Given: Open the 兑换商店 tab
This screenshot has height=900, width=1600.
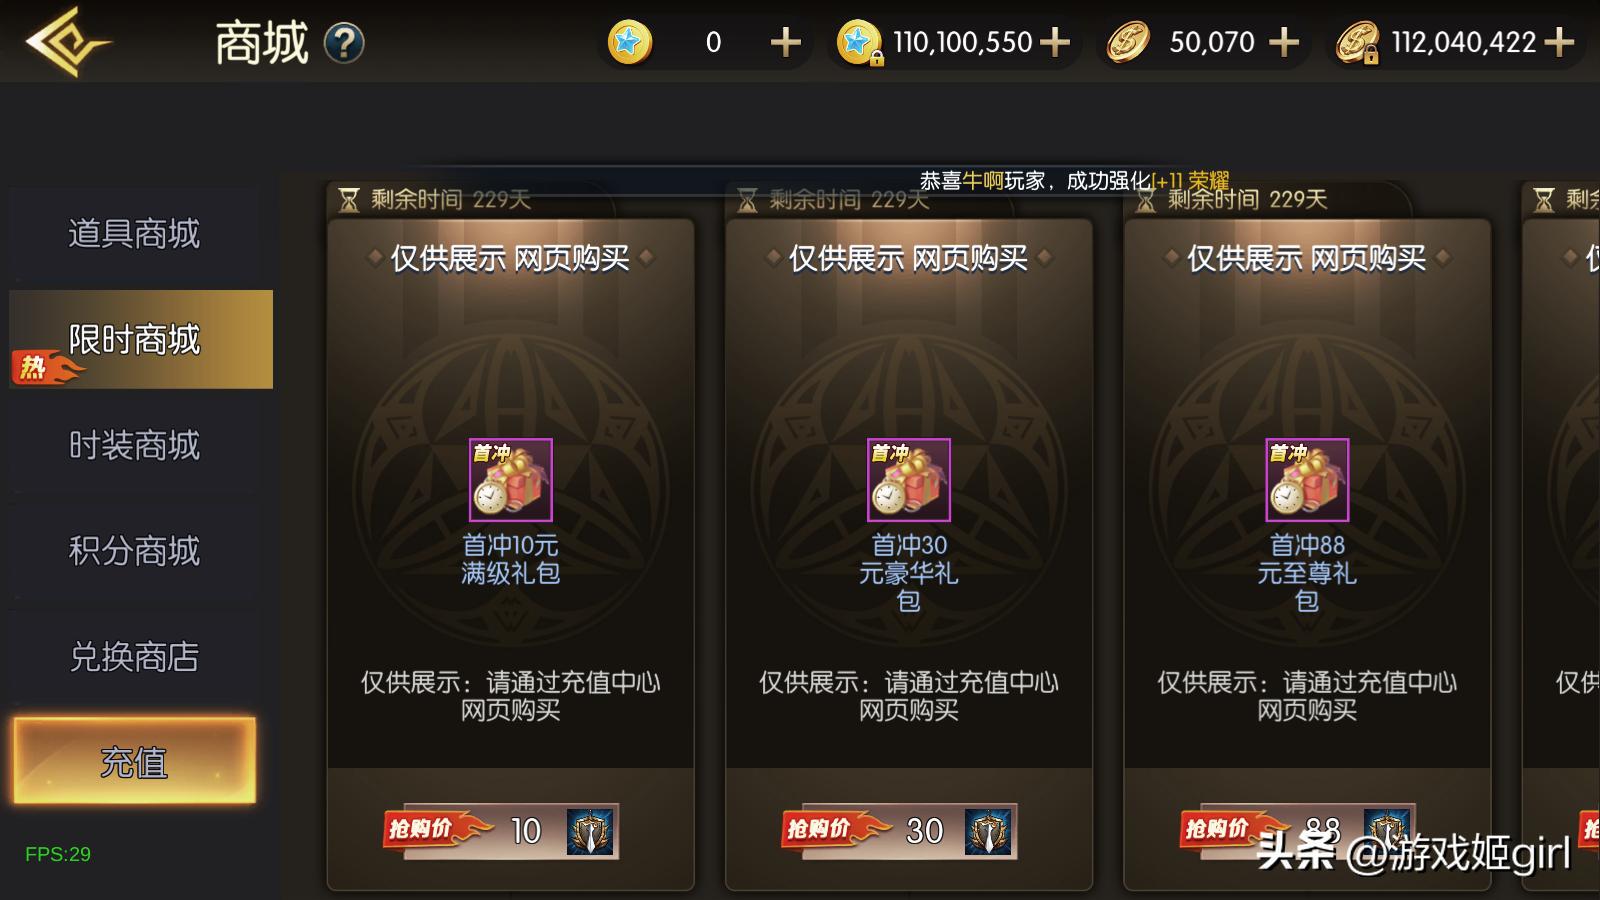Looking at the screenshot, I should [134, 657].
